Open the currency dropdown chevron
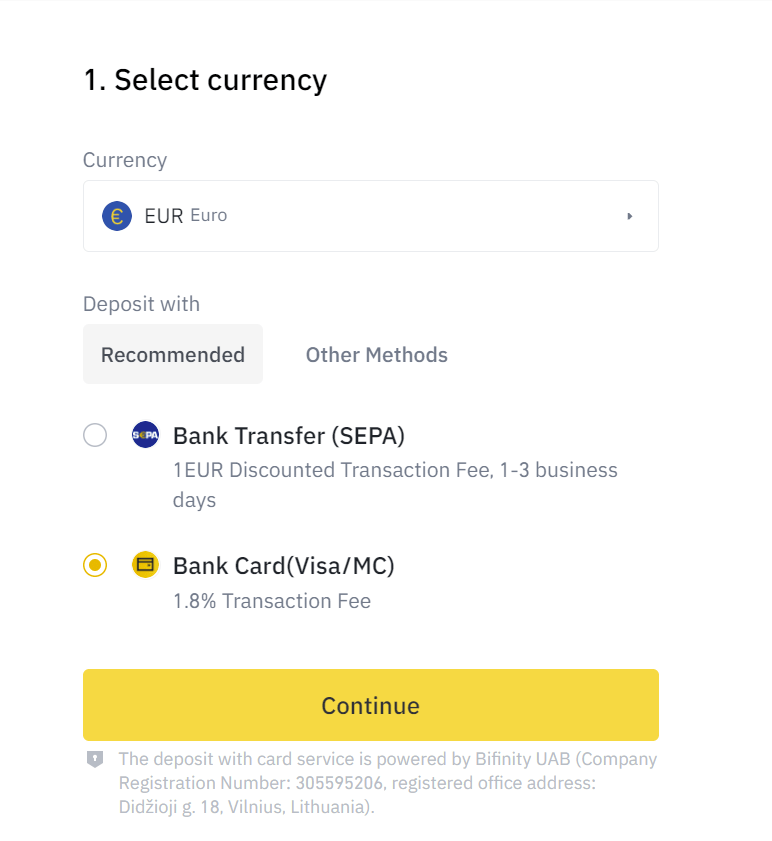This screenshot has width=772, height=841. pos(630,215)
